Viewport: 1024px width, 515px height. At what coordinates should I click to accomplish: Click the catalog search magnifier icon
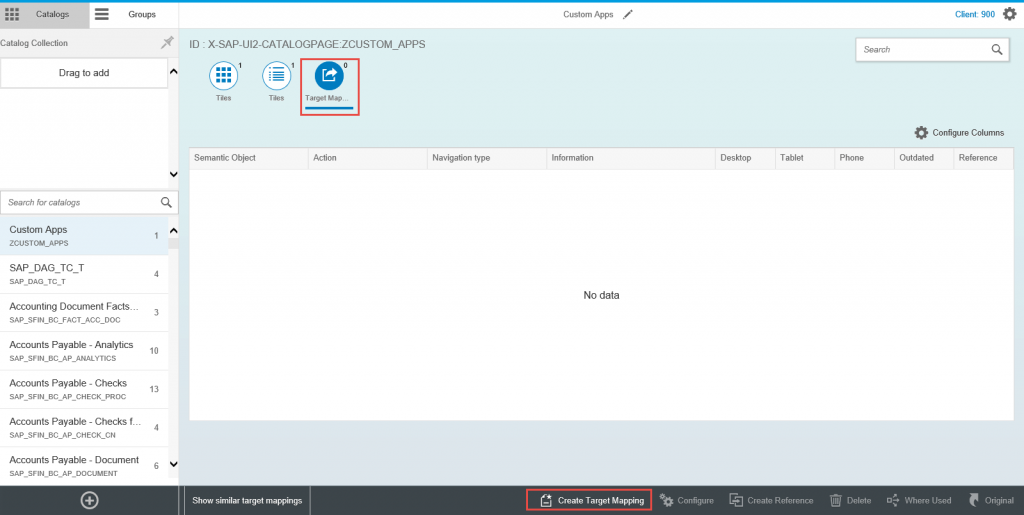167,202
